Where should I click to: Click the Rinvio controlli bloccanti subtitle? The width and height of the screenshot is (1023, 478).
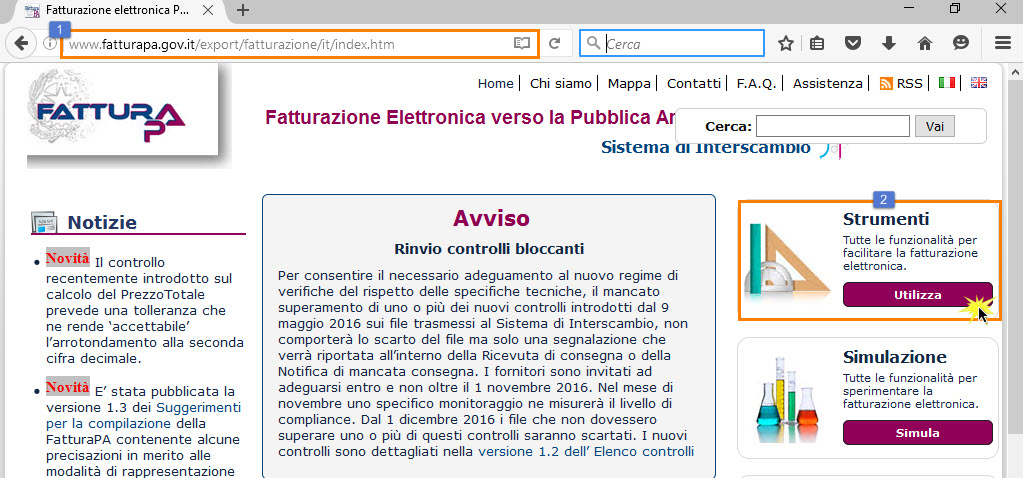(x=489, y=248)
